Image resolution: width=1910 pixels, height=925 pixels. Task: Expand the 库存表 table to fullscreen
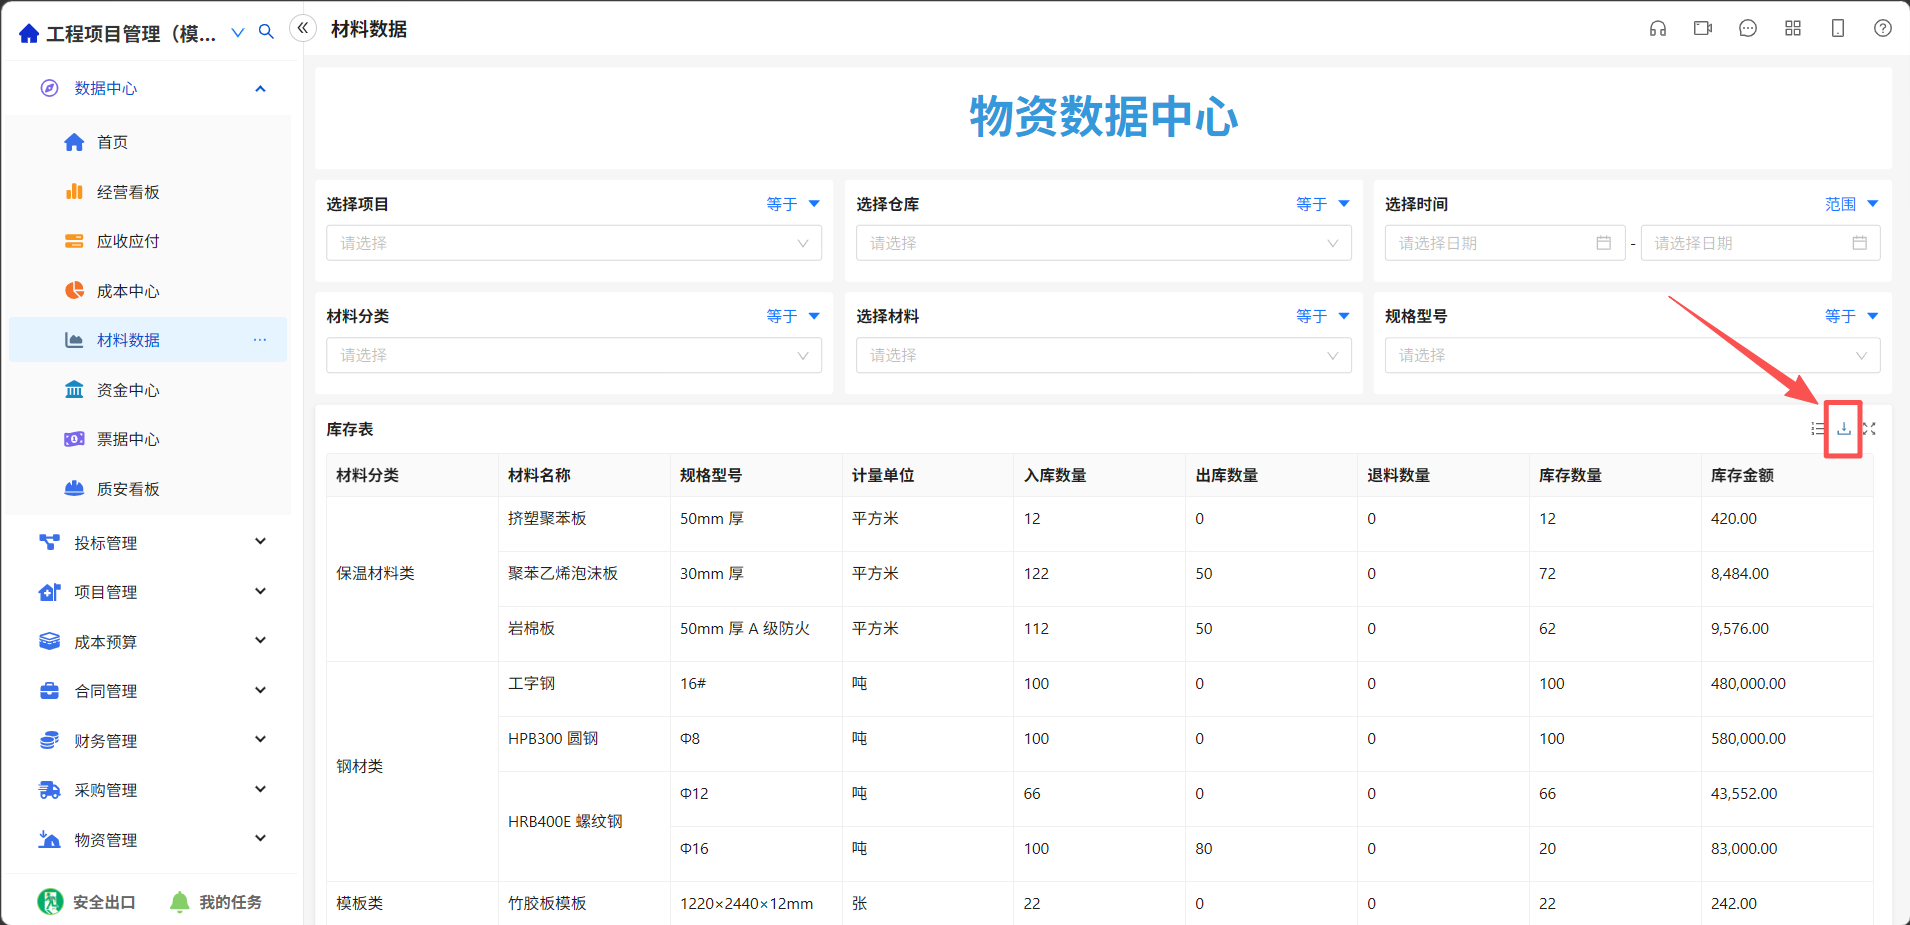(x=1869, y=429)
